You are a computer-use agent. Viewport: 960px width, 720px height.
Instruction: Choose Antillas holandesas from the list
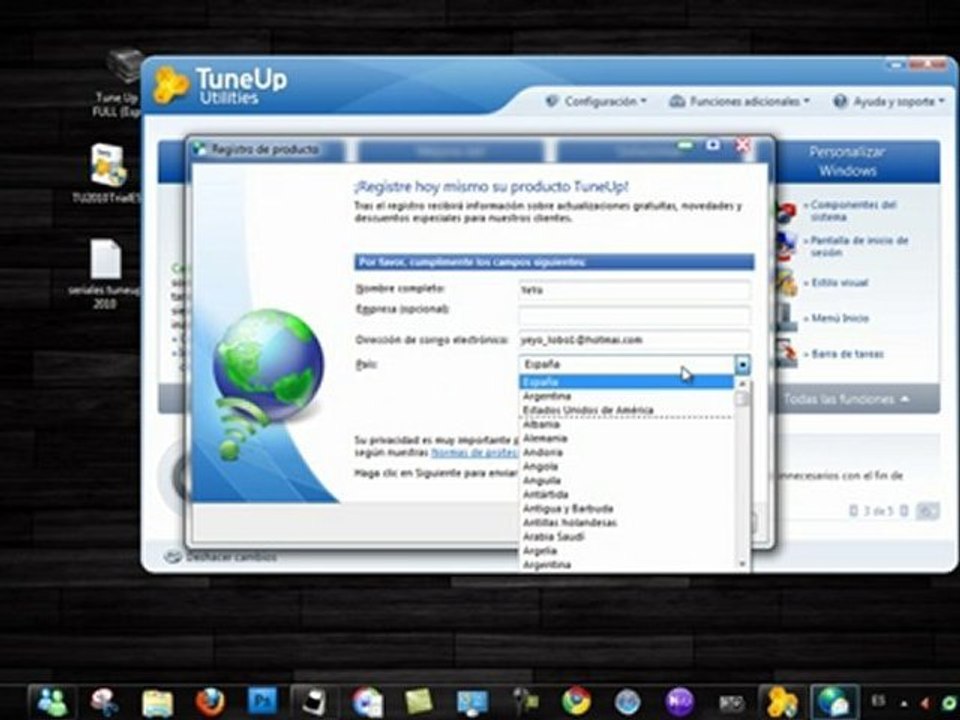[x=626, y=522]
